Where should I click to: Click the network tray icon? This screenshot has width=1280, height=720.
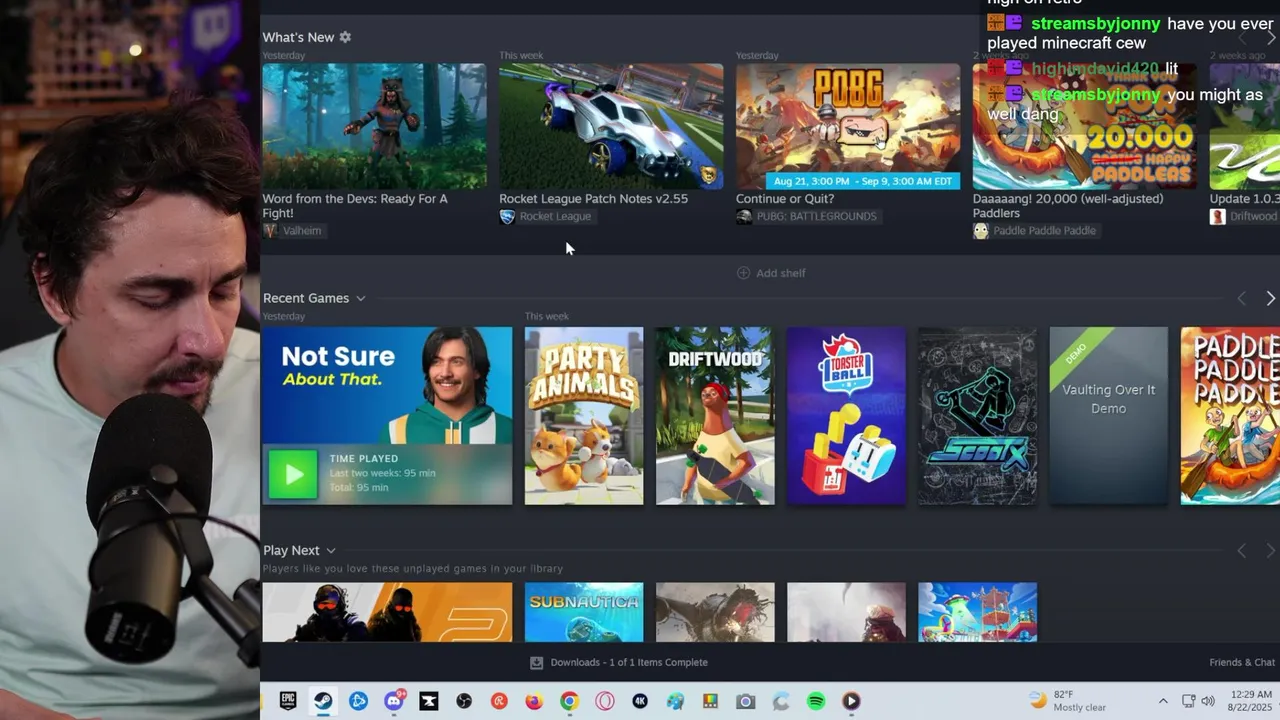pyautogui.click(x=1188, y=701)
